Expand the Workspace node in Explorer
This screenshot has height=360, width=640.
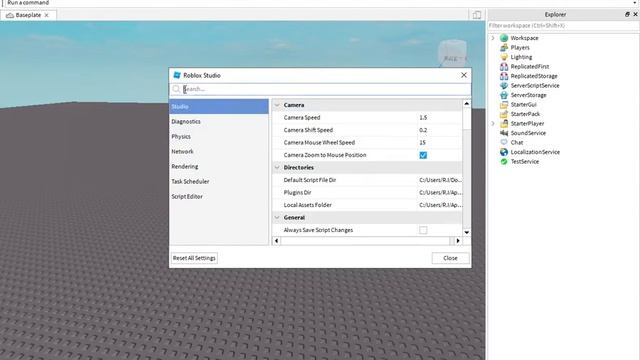click(493, 38)
